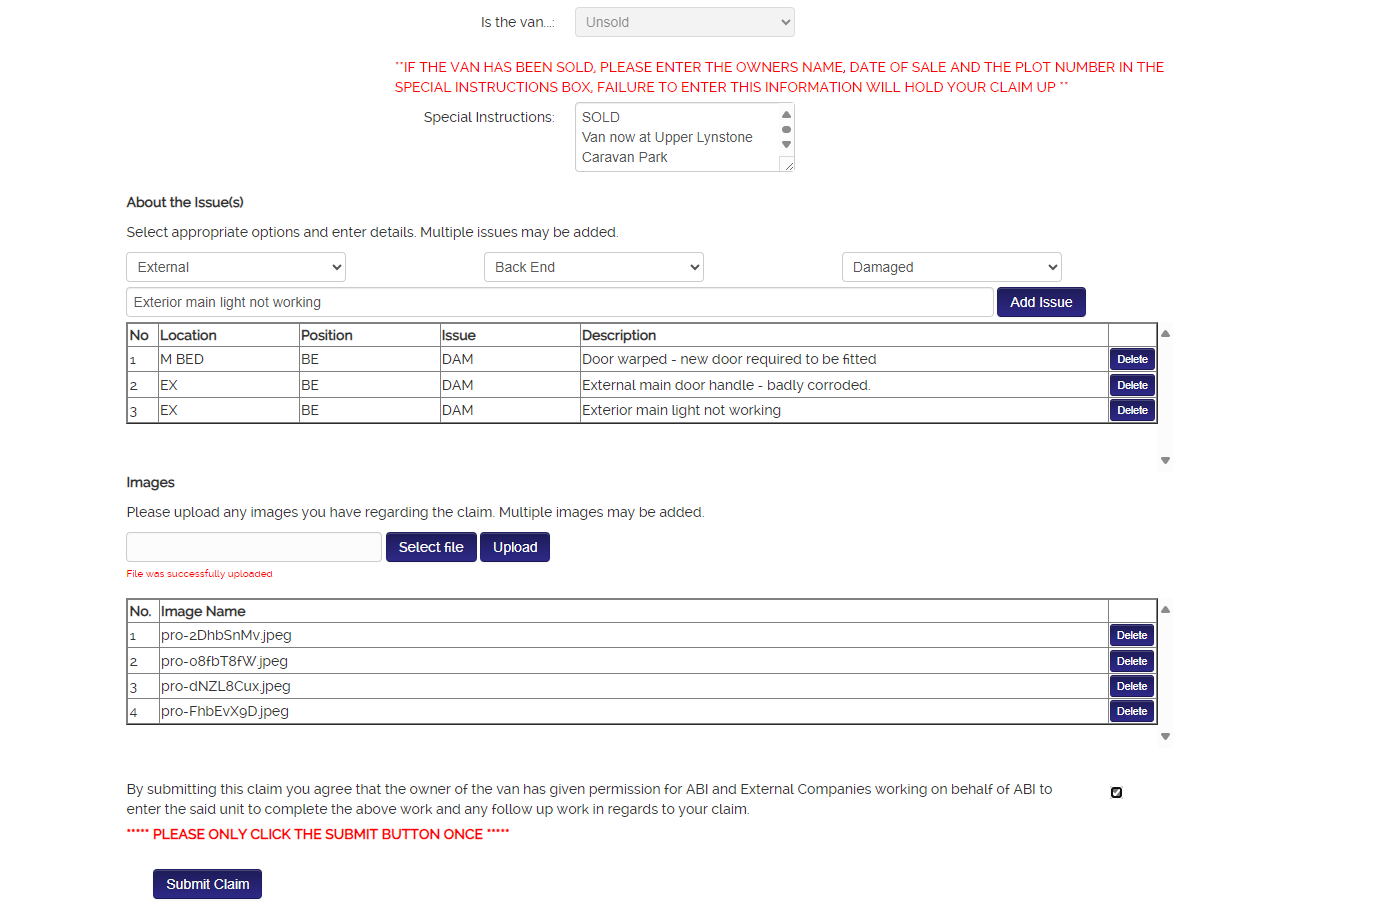Remove image pro-o8fbT8fW.jpeg from list
1395x912 pixels.
click(1132, 661)
